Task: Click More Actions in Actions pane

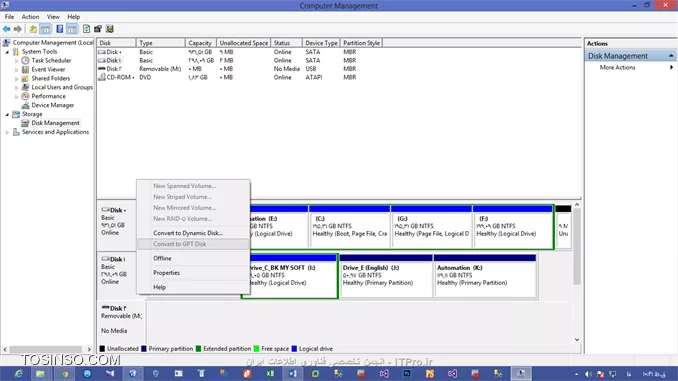Action: coord(617,67)
